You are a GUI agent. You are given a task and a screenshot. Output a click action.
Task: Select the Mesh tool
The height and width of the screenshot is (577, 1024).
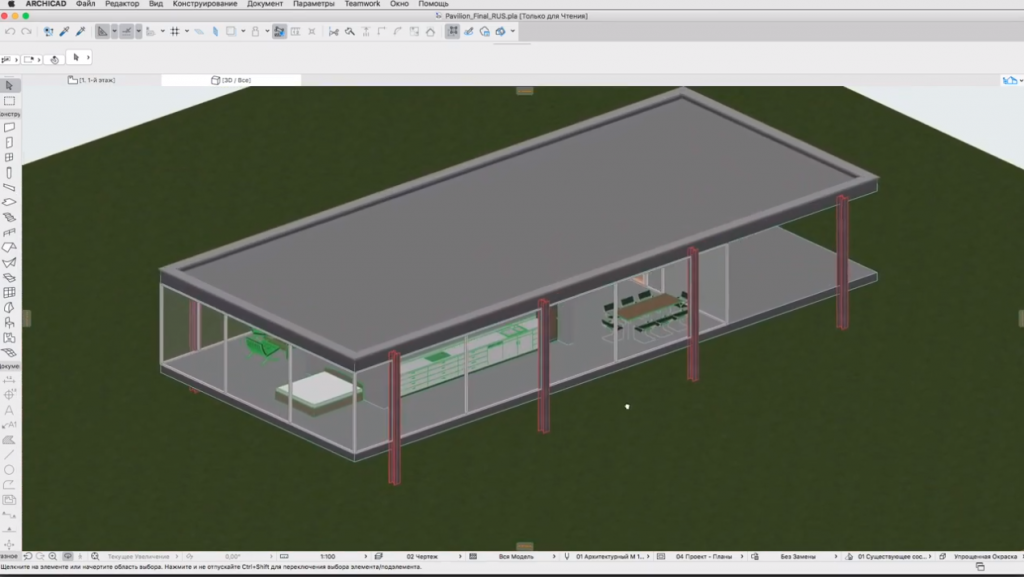9,352
